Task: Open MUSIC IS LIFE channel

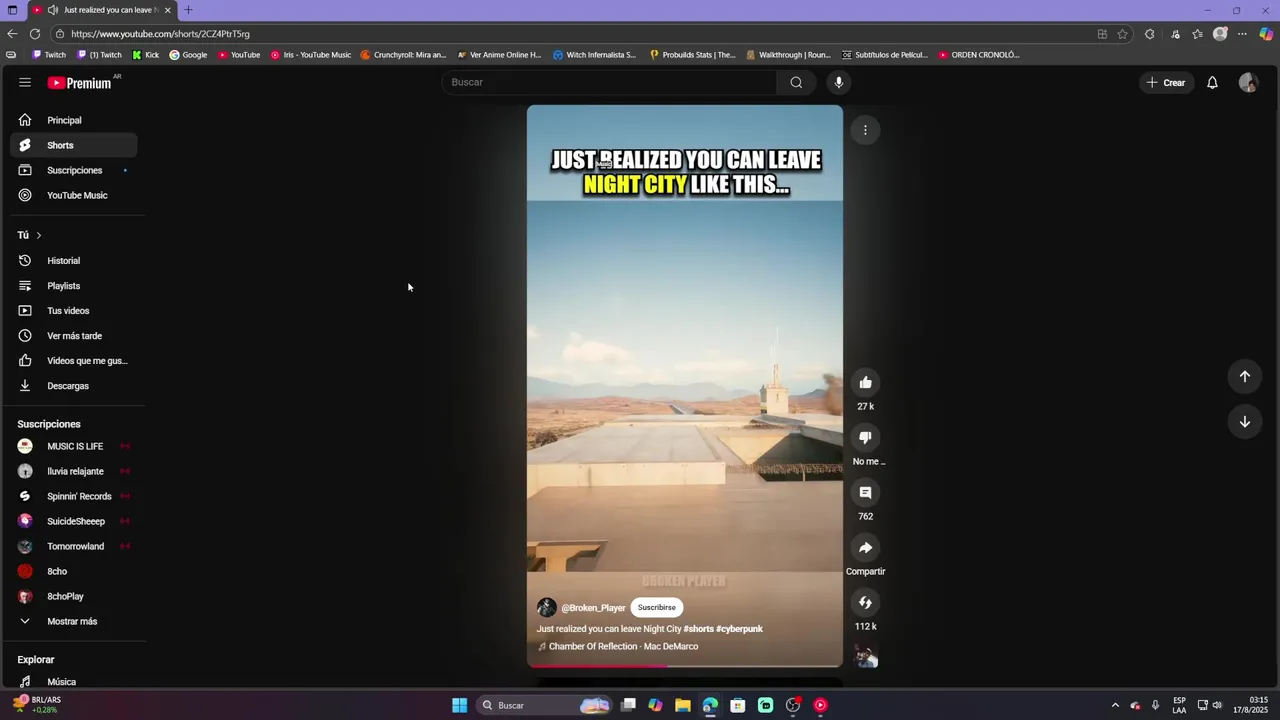Action: coord(73,446)
